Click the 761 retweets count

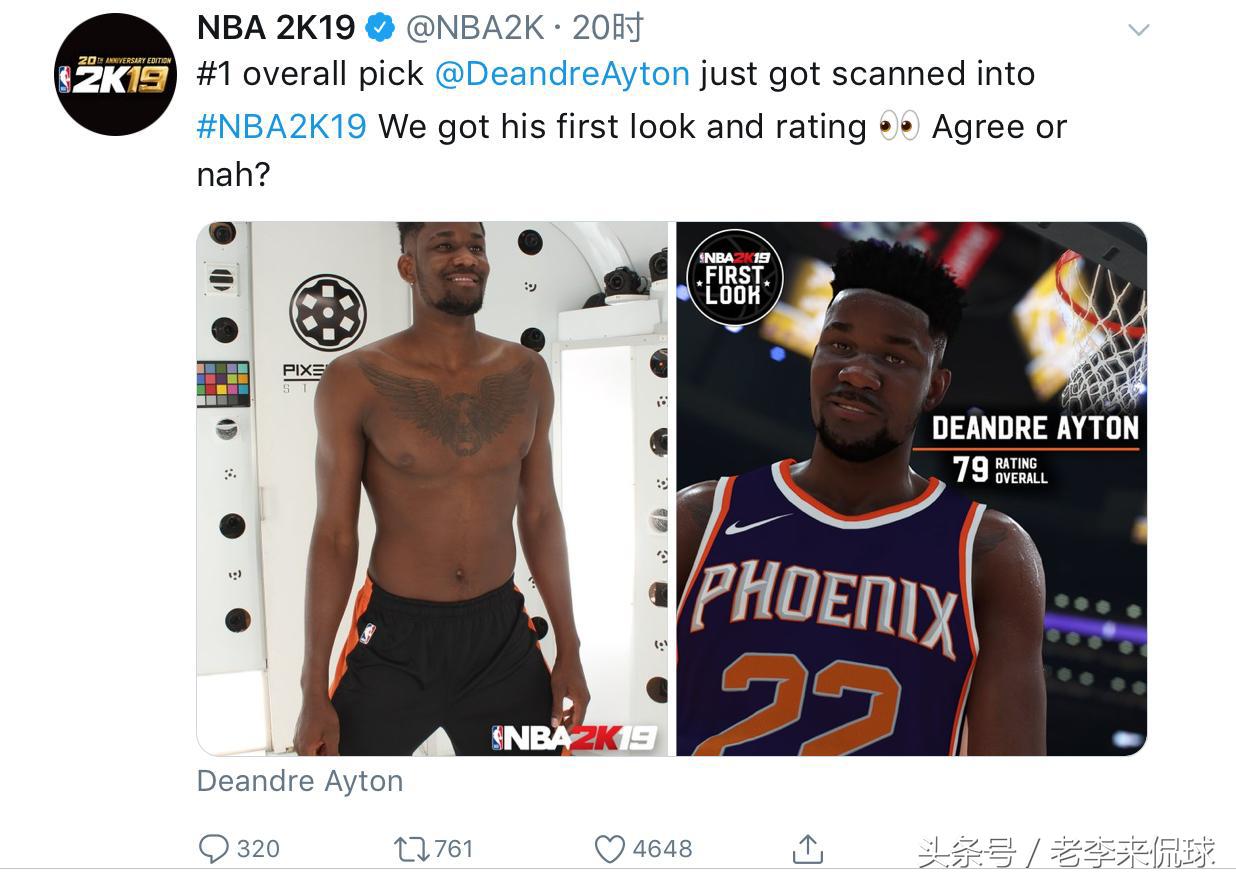[453, 849]
